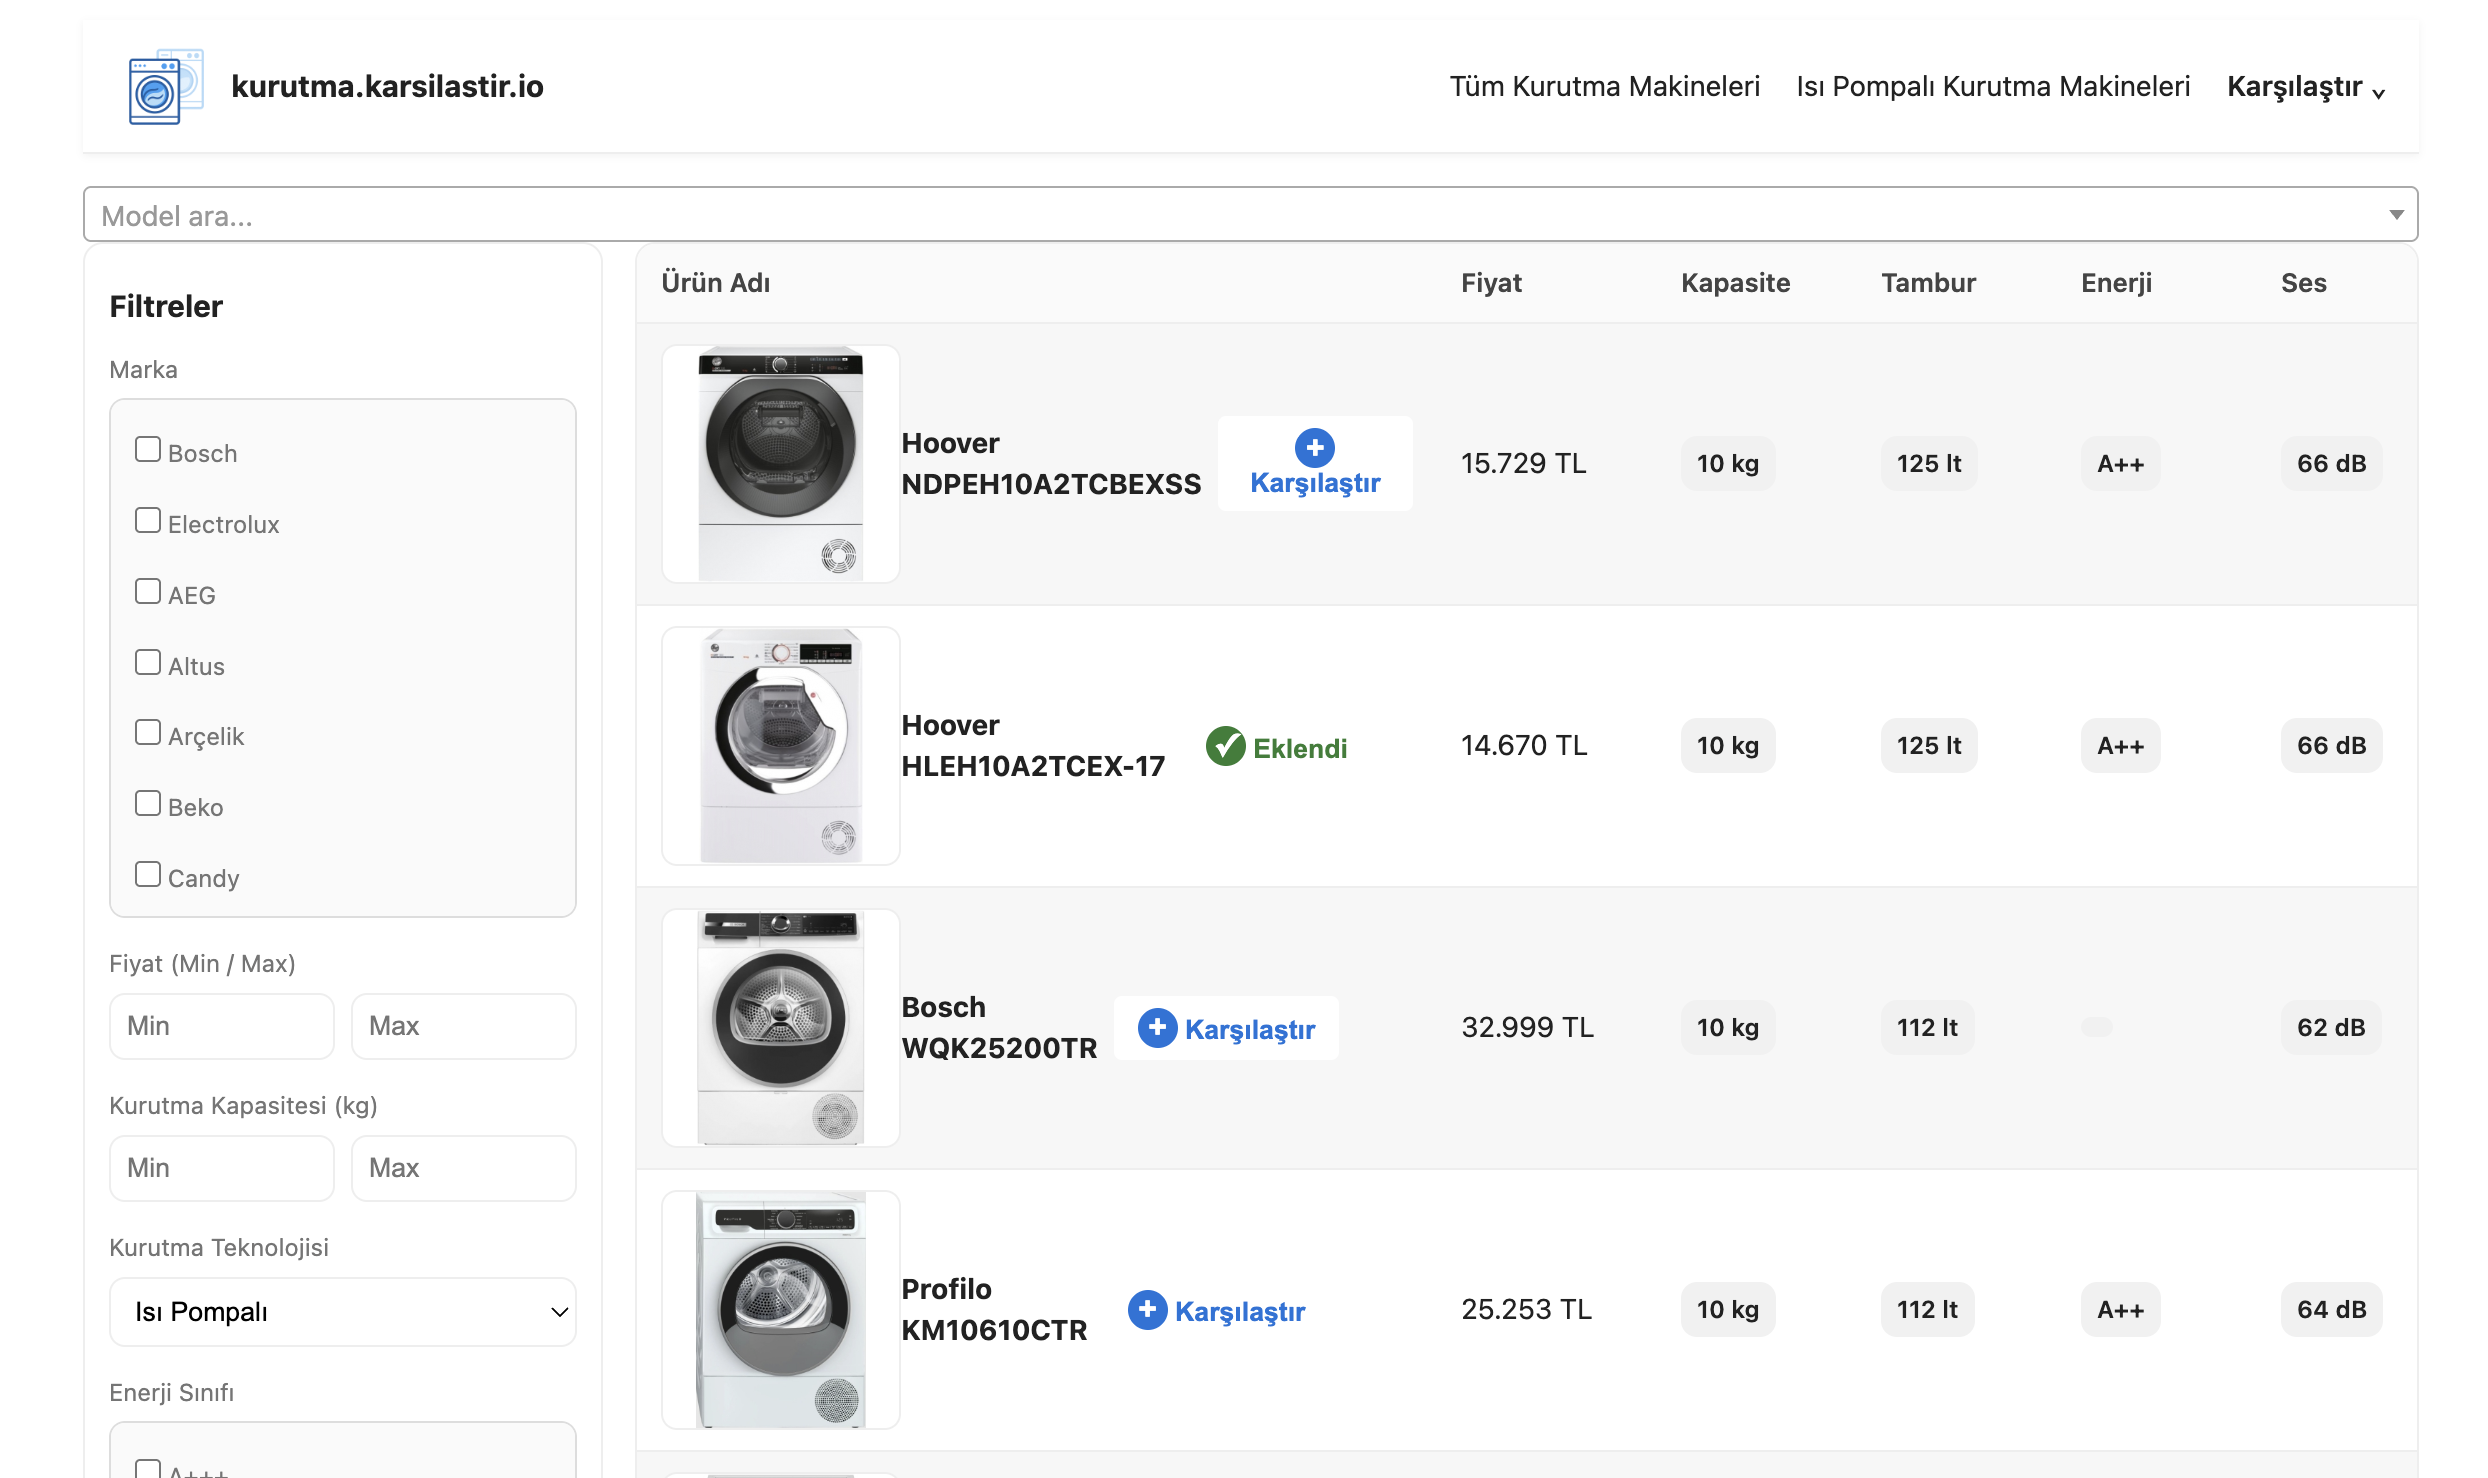Go to Tüm Kurutma Makineleri
Screen dimensions: 2488x1478
(1604, 87)
